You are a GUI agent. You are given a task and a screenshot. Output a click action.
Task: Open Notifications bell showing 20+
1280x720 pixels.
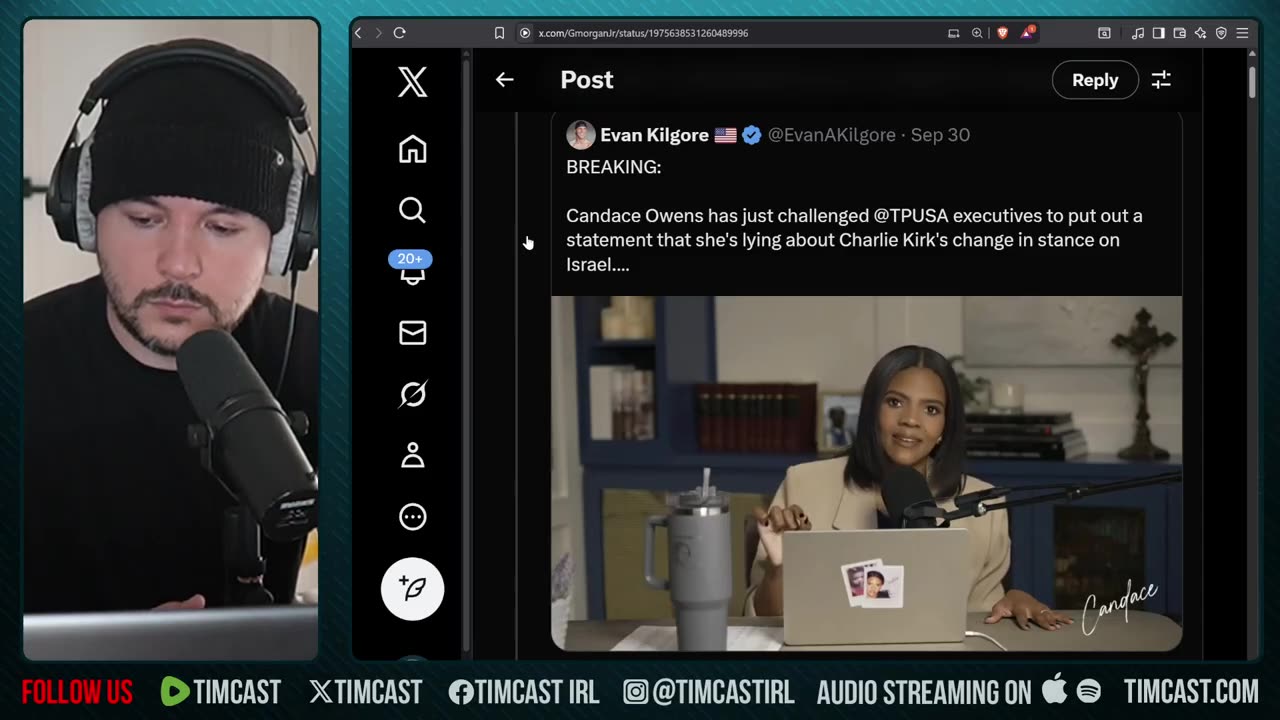411,268
